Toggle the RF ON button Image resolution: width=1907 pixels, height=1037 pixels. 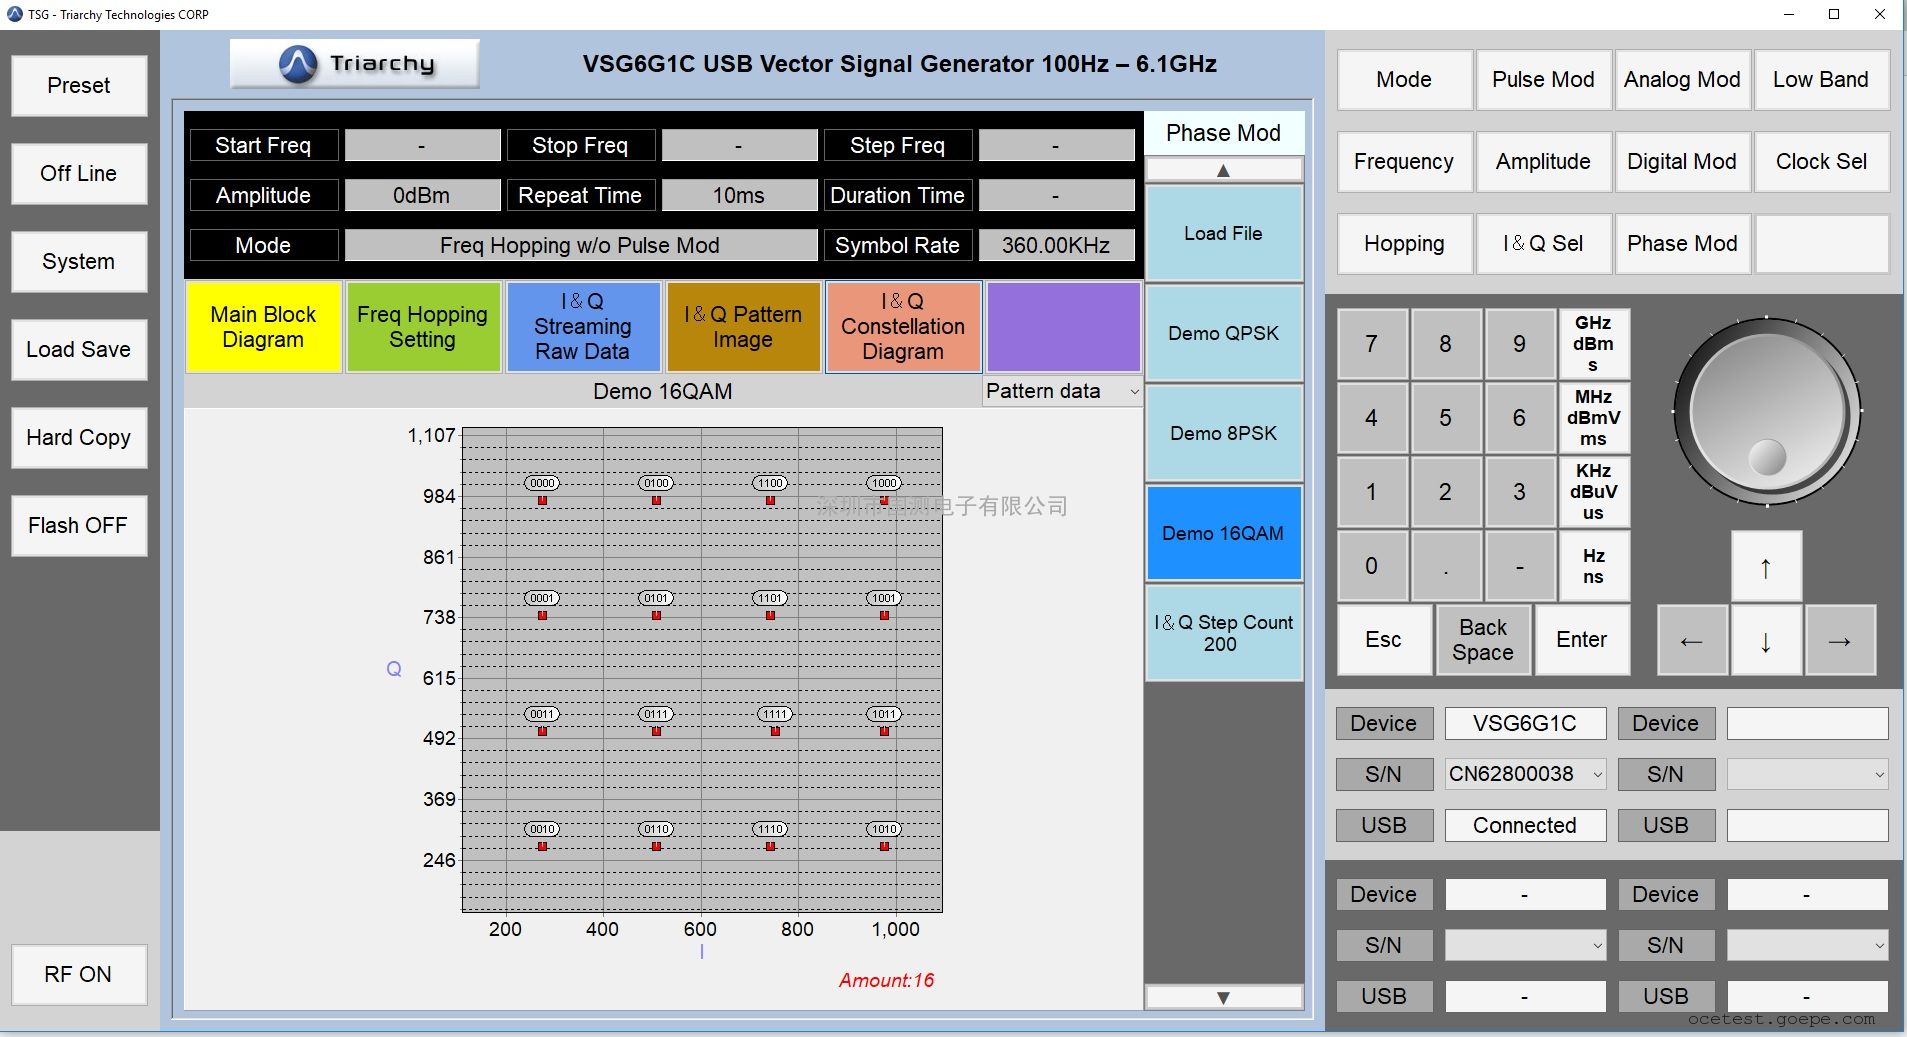click(x=79, y=974)
